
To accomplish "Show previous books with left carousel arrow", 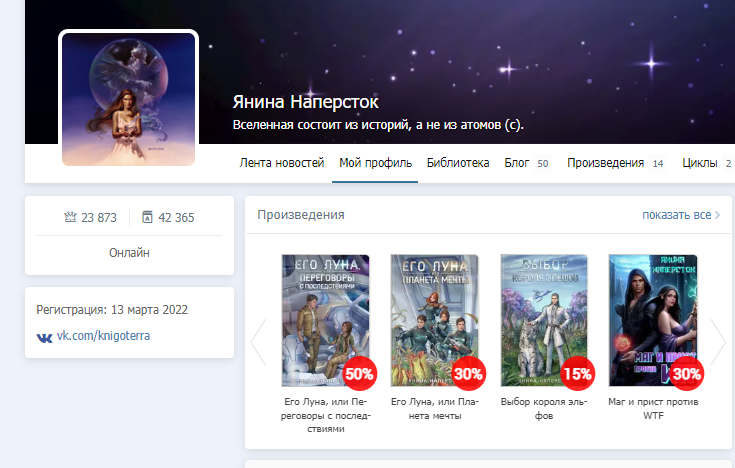I will [259, 342].
